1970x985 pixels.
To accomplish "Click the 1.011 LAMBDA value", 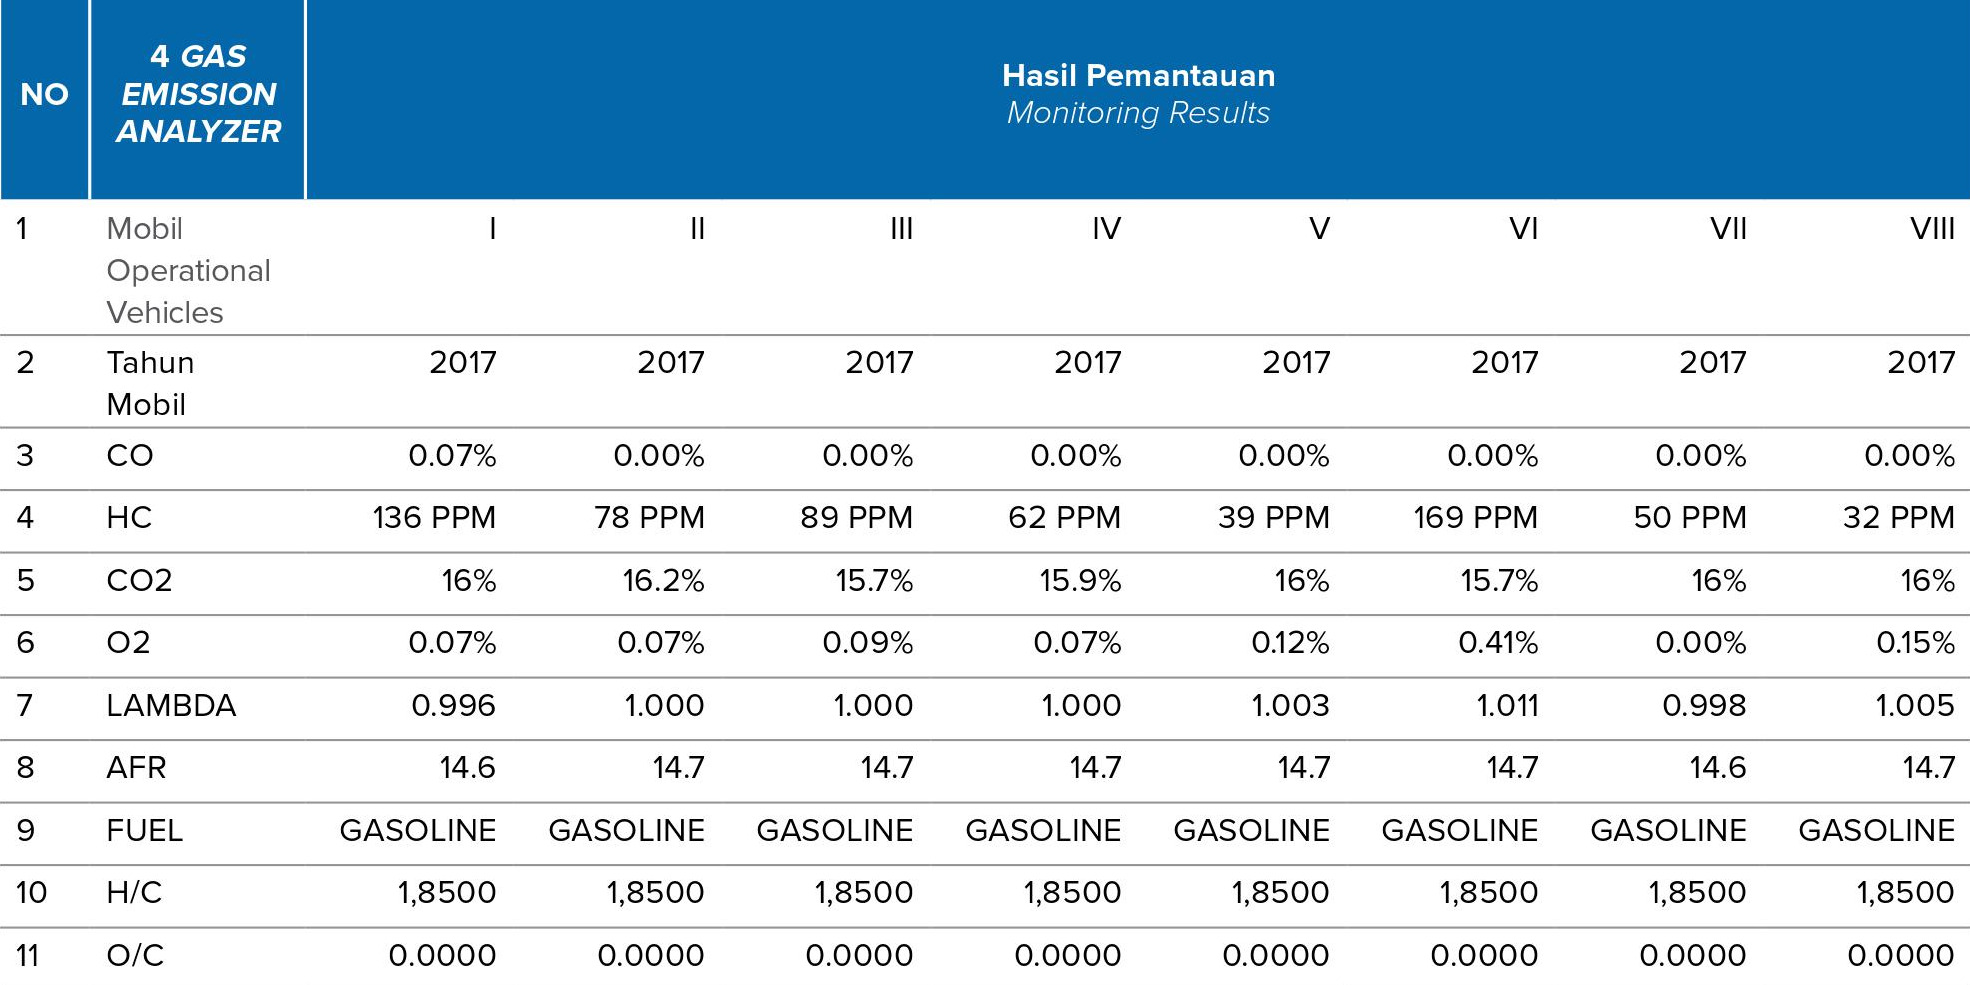I will coord(1507,706).
